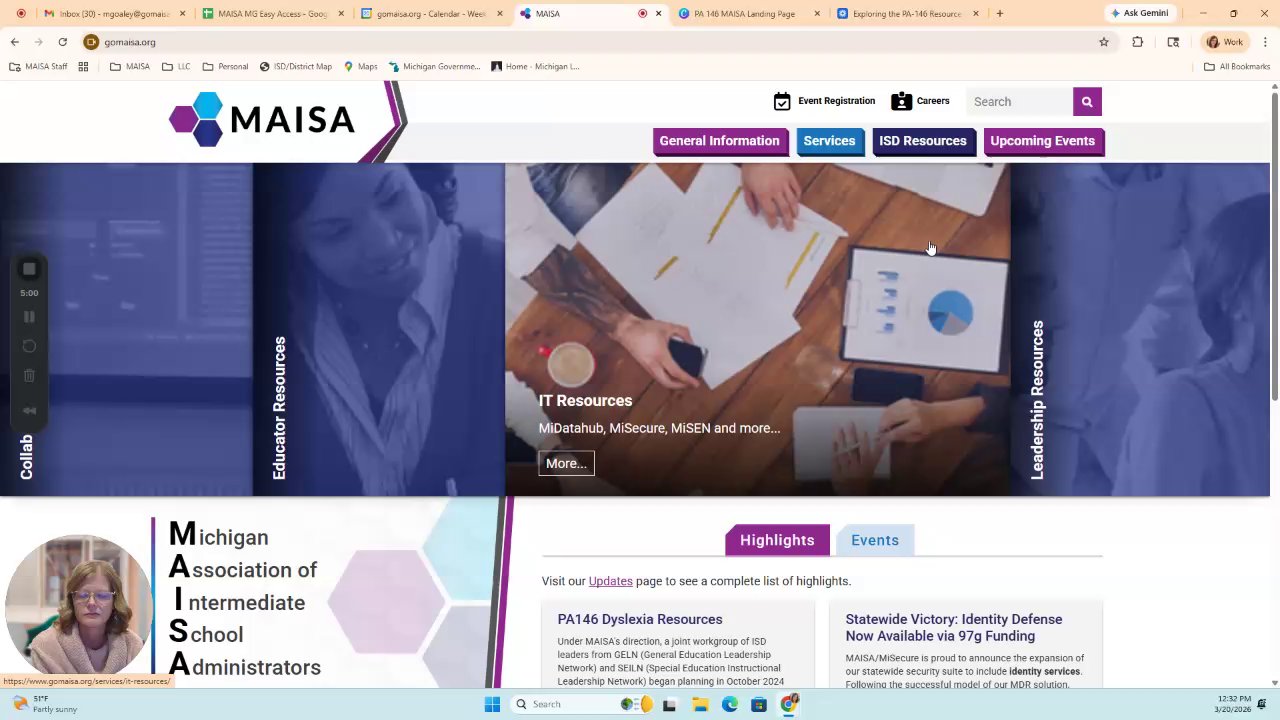Viewport: 1280px width, 720px height.
Task: Open a new browser tab
Action: 999,13
